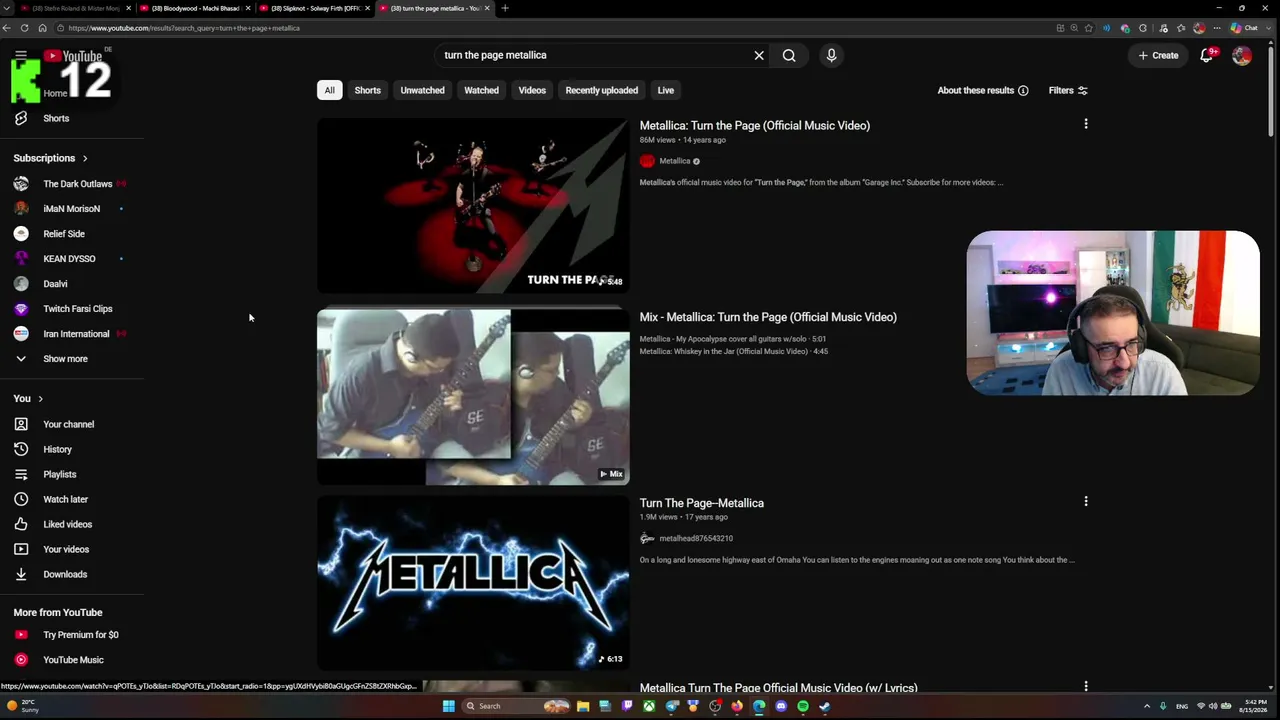
Task: Open Firefox from the taskbar
Action: click(x=737, y=706)
